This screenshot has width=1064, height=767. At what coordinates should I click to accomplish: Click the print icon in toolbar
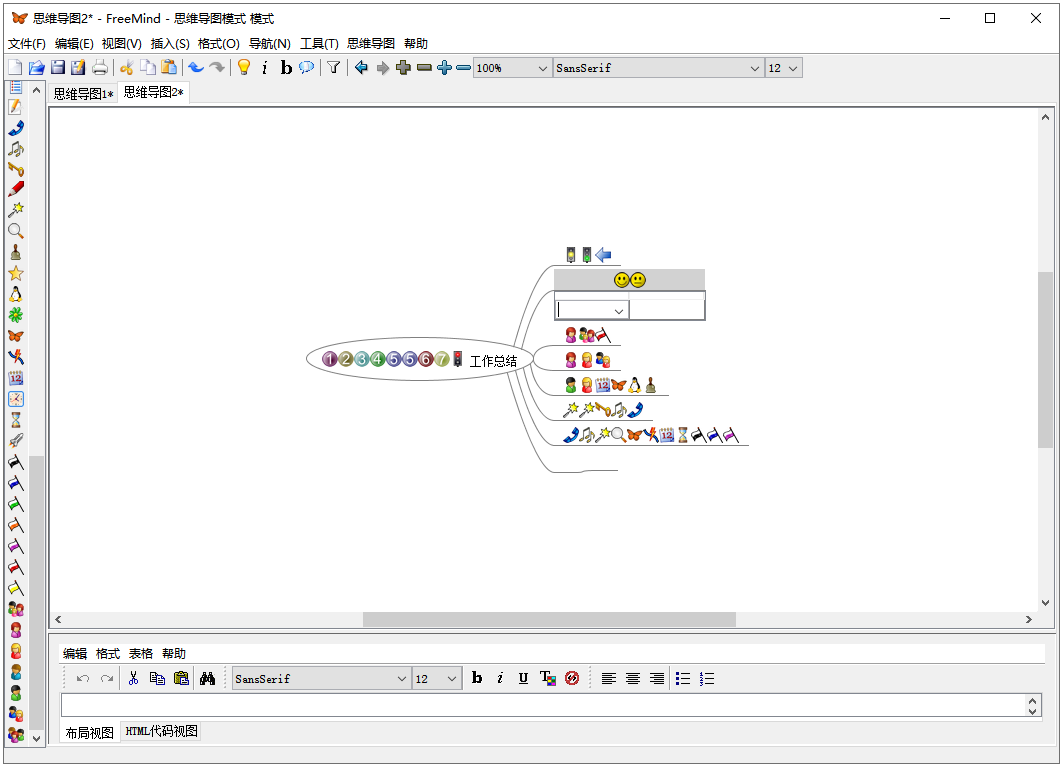(100, 68)
